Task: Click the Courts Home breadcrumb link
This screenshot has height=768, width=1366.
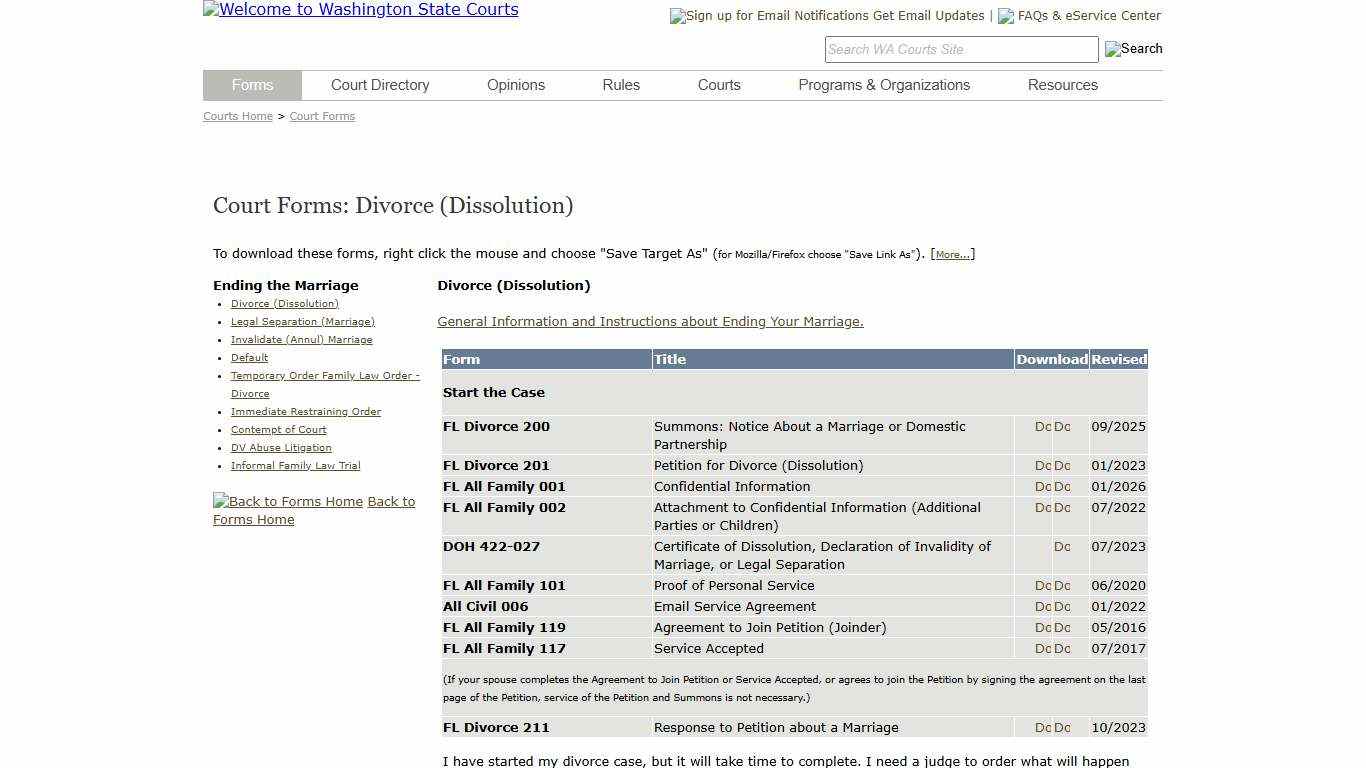Action: pos(237,116)
